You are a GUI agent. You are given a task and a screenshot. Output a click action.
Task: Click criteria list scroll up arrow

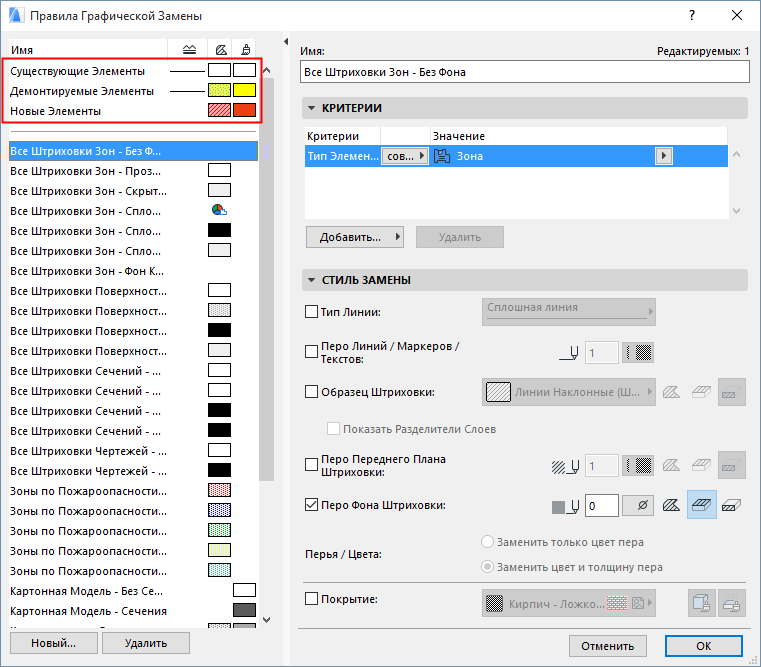point(736,154)
